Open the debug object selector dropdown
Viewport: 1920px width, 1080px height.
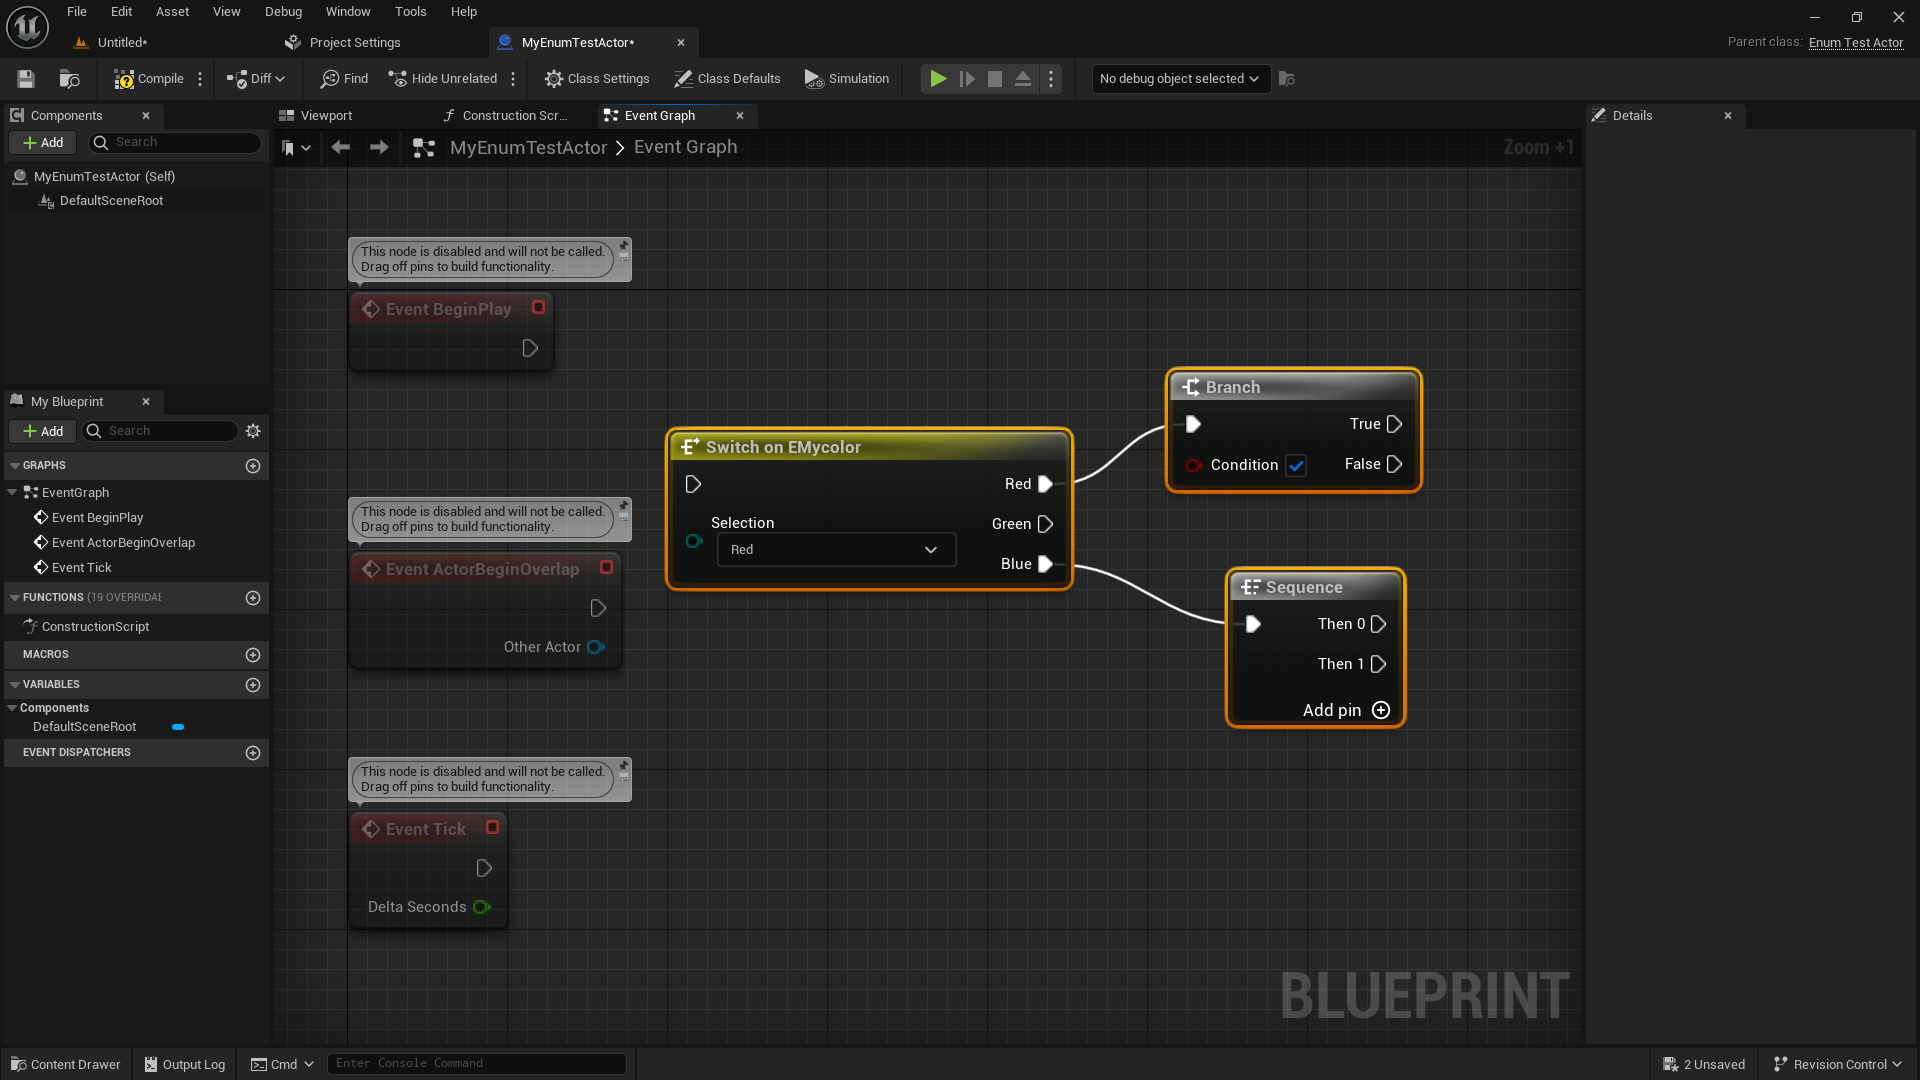pyautogui.click(x=1179, y=79)
